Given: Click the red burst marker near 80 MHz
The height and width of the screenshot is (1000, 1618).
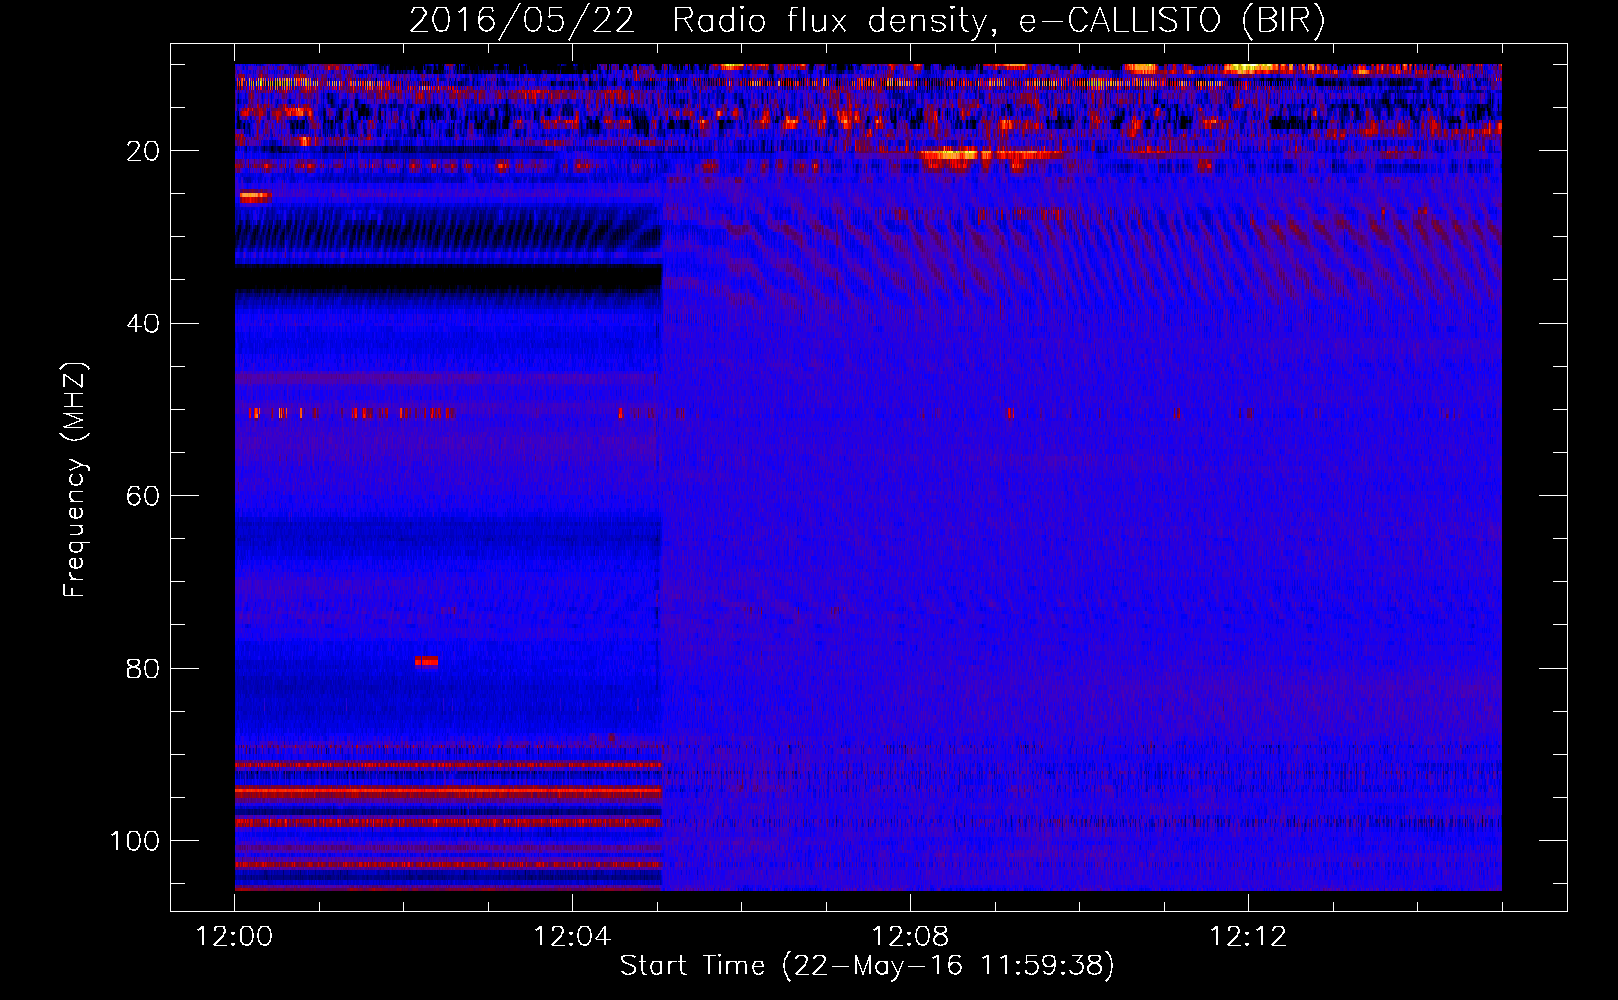Looking at the screenshot, I should coord(426,661).
